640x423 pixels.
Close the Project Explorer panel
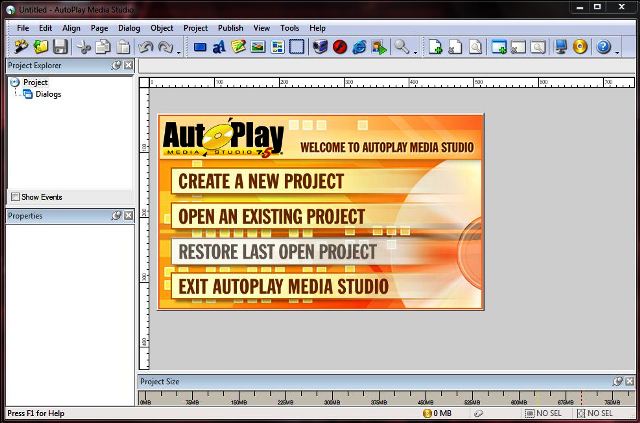(x=128, y=65)
